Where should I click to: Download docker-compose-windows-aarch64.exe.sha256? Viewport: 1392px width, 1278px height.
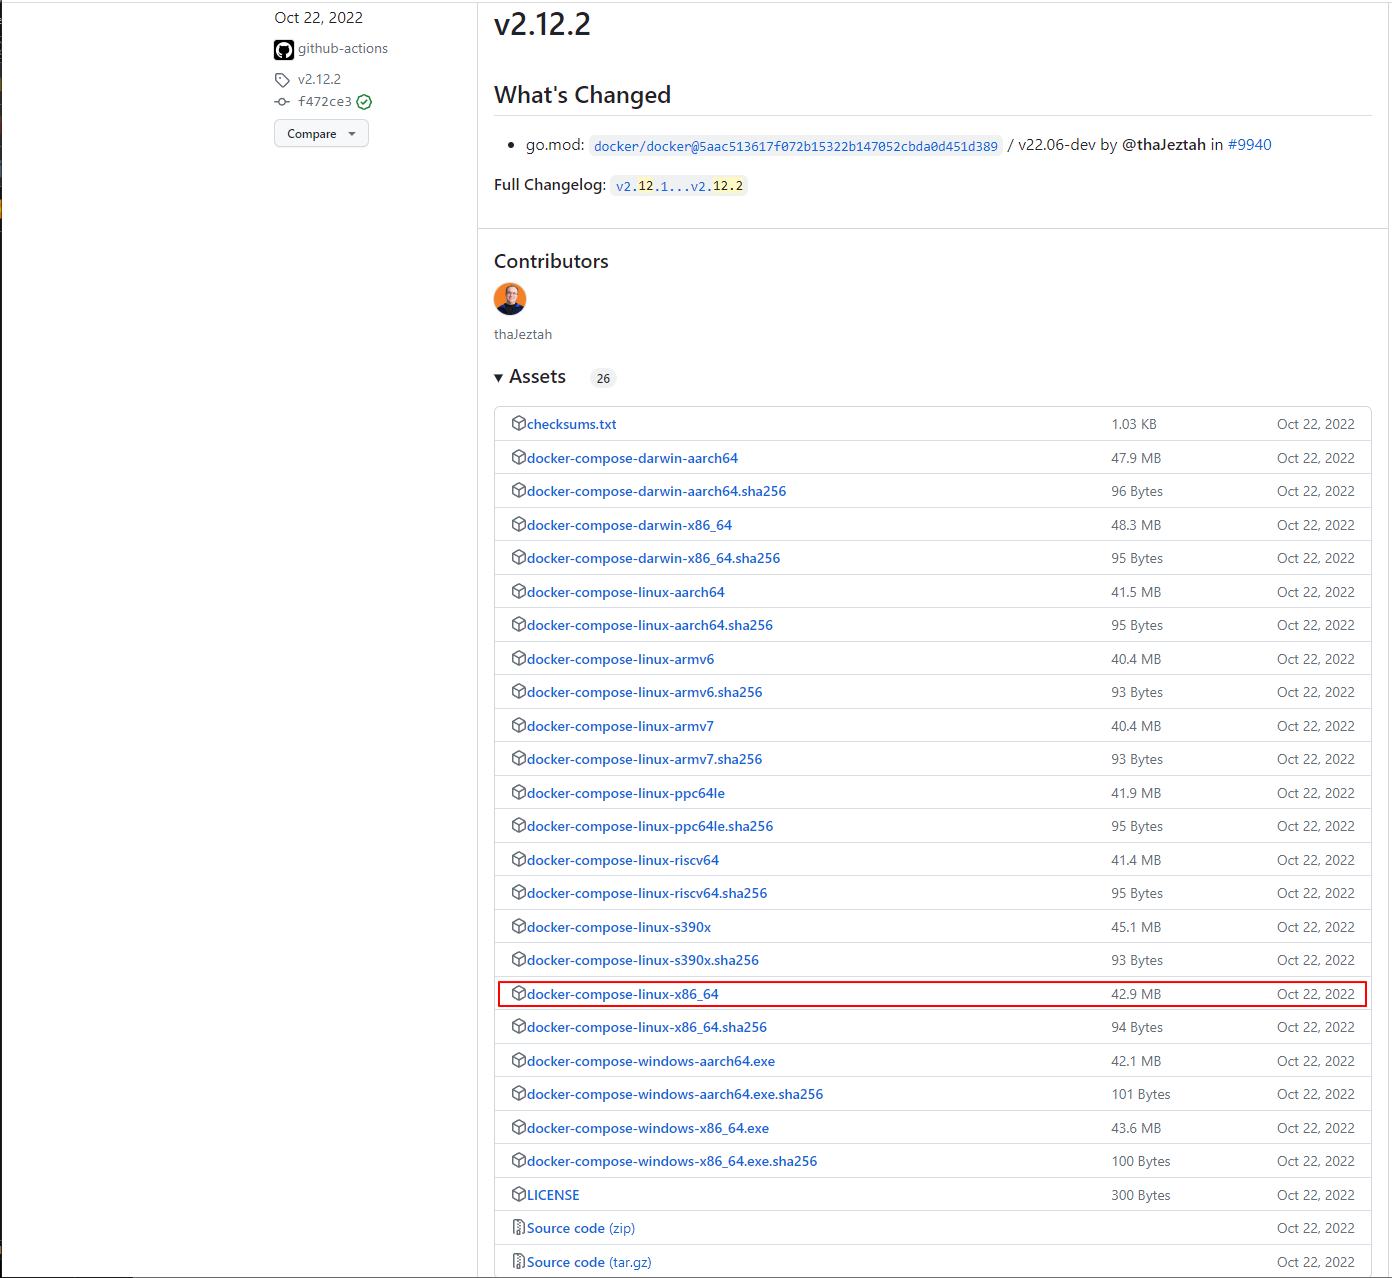coord(675,1094)
